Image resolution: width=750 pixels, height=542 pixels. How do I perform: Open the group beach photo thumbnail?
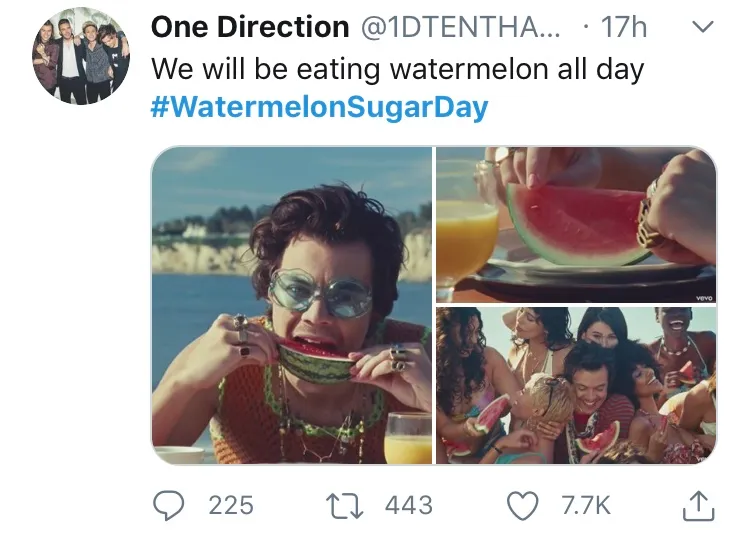pyautogui.click(x=576, y=385)
